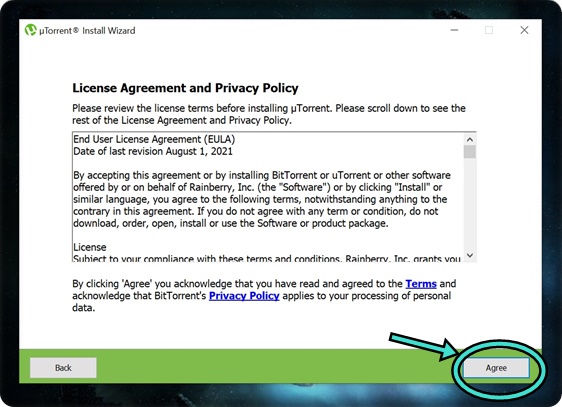This screenshot has width=562, height=407.
Task: Minimize the Install Wizard window
Action: click(x=454, y=30)
